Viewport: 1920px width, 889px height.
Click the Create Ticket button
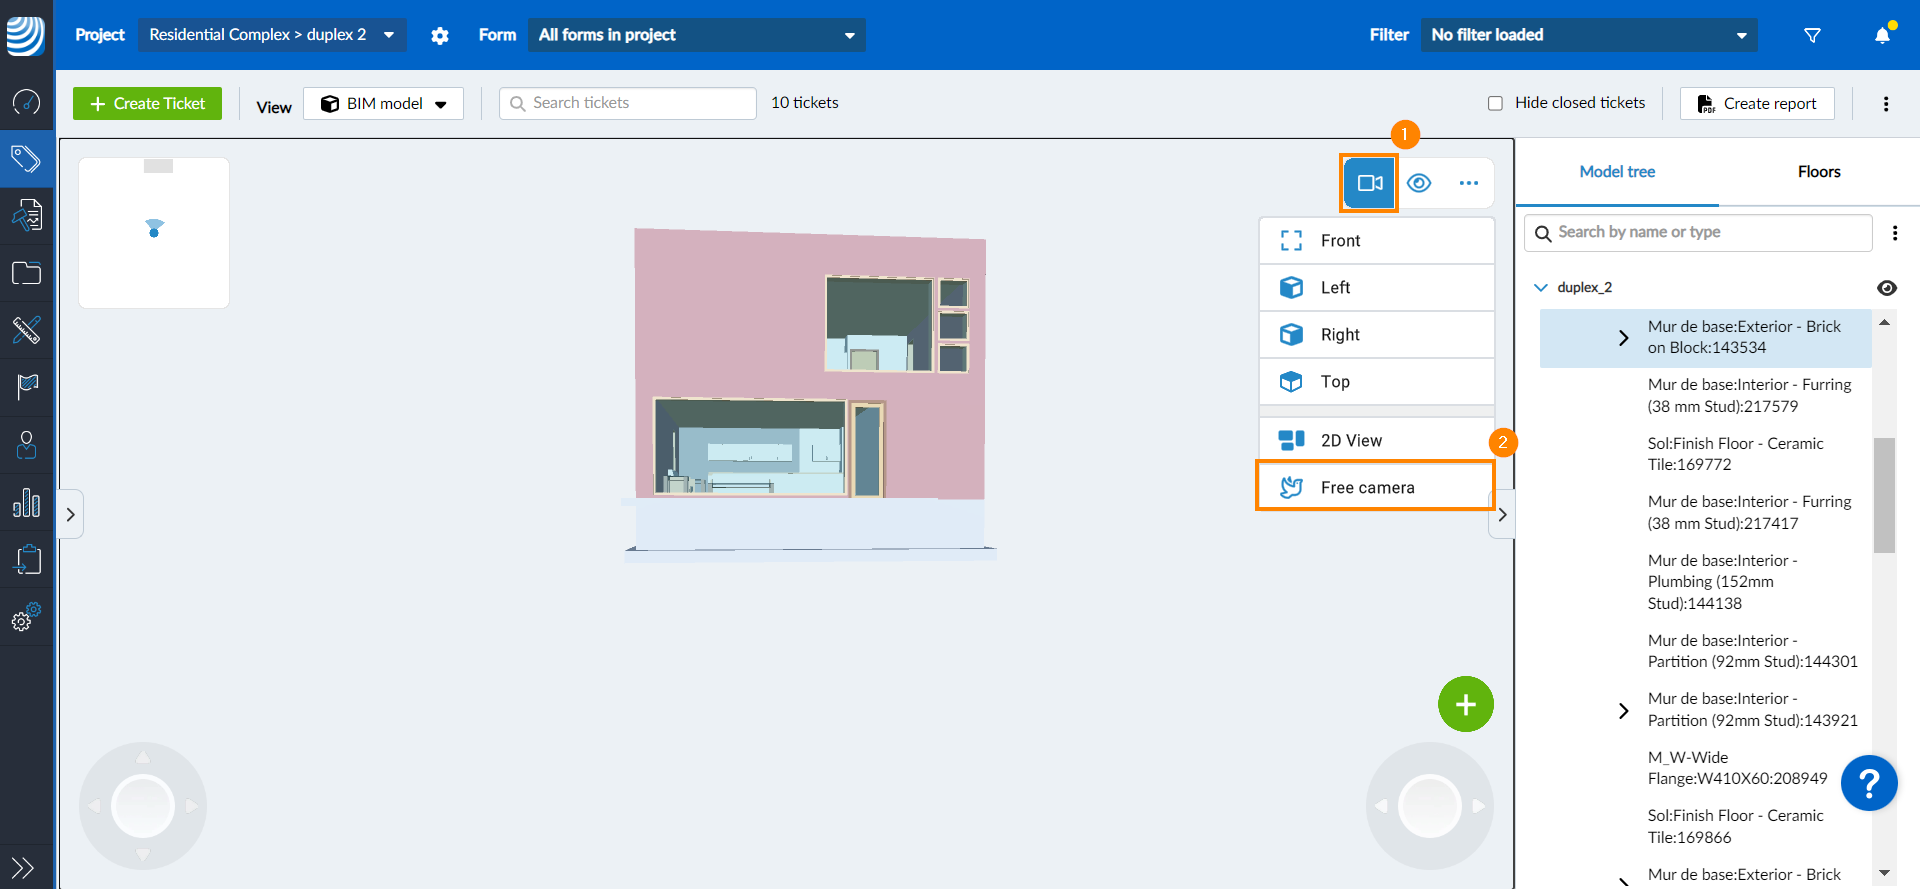click(x=147, y=104)
